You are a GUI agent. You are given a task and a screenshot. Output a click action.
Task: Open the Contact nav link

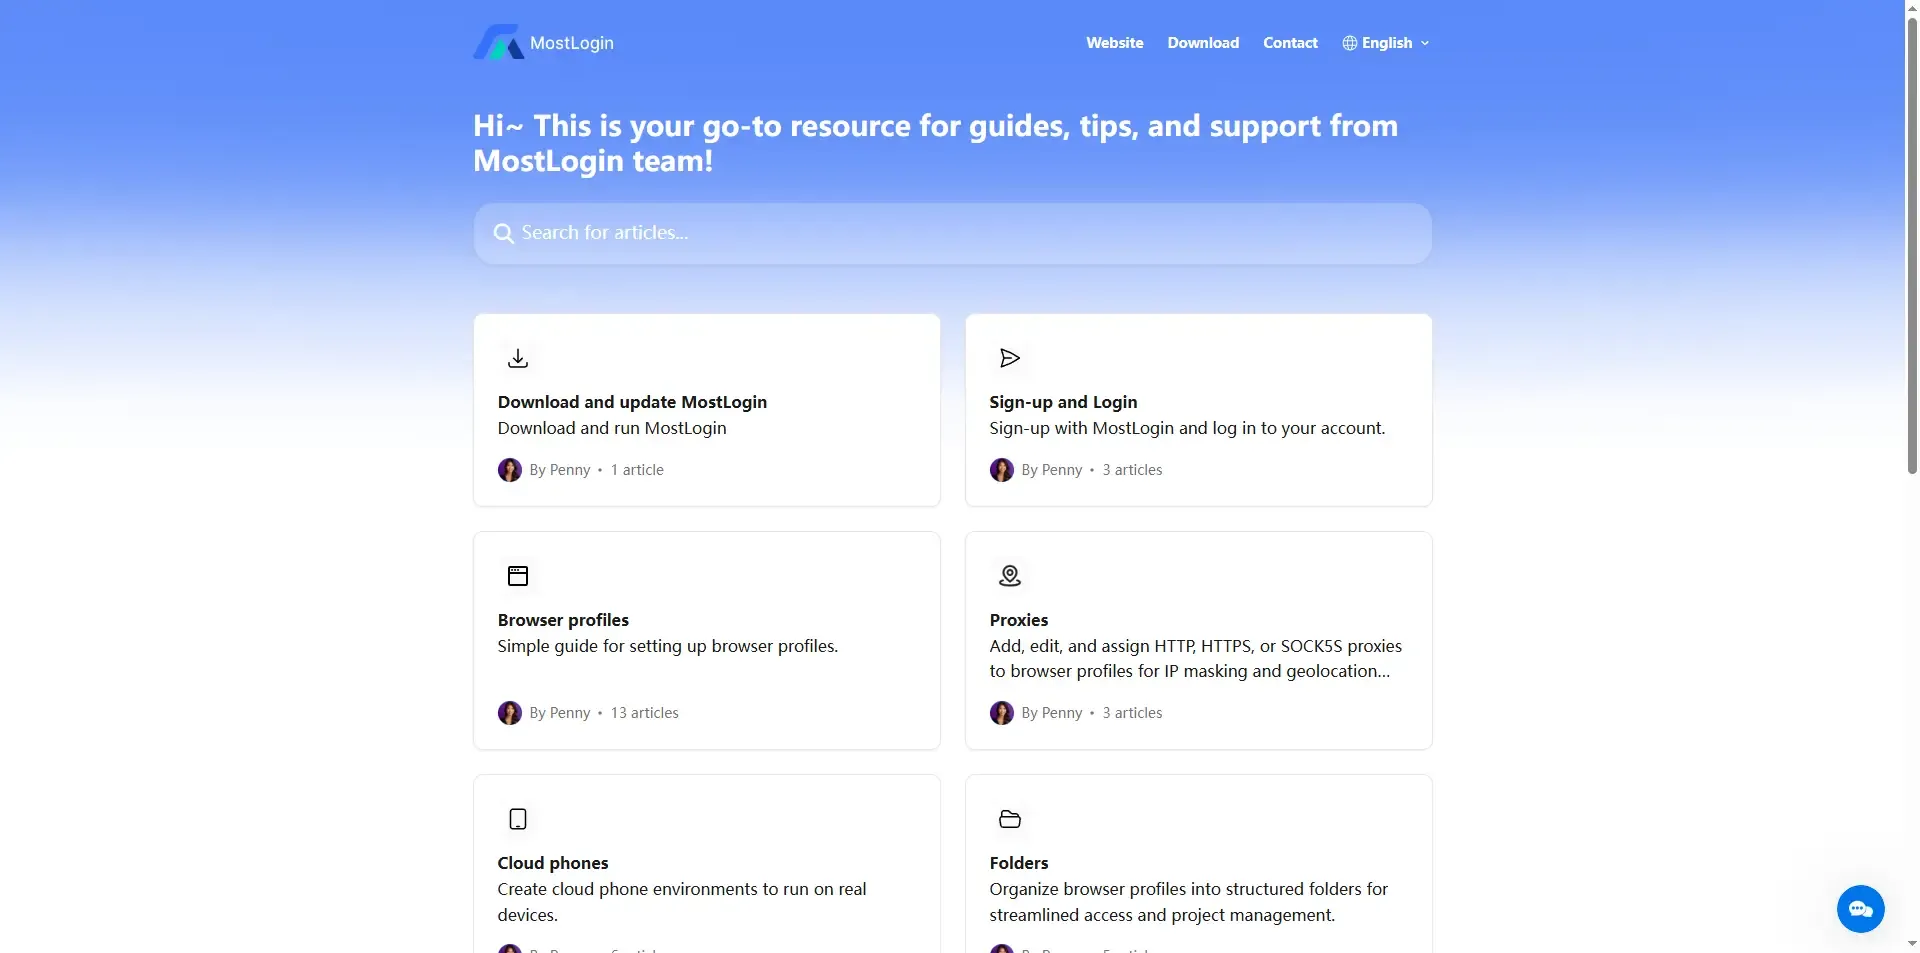click(1290, 43)
